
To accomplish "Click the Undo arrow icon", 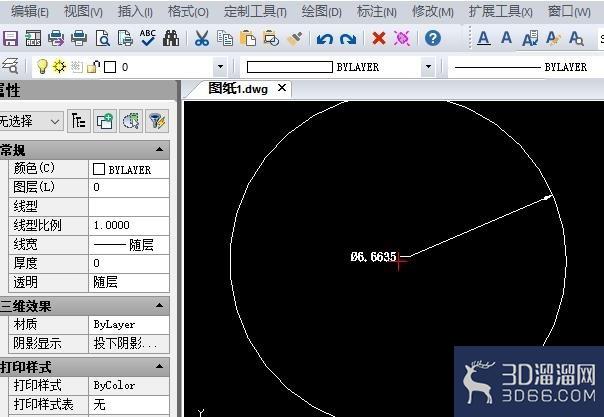I will 324,39.
